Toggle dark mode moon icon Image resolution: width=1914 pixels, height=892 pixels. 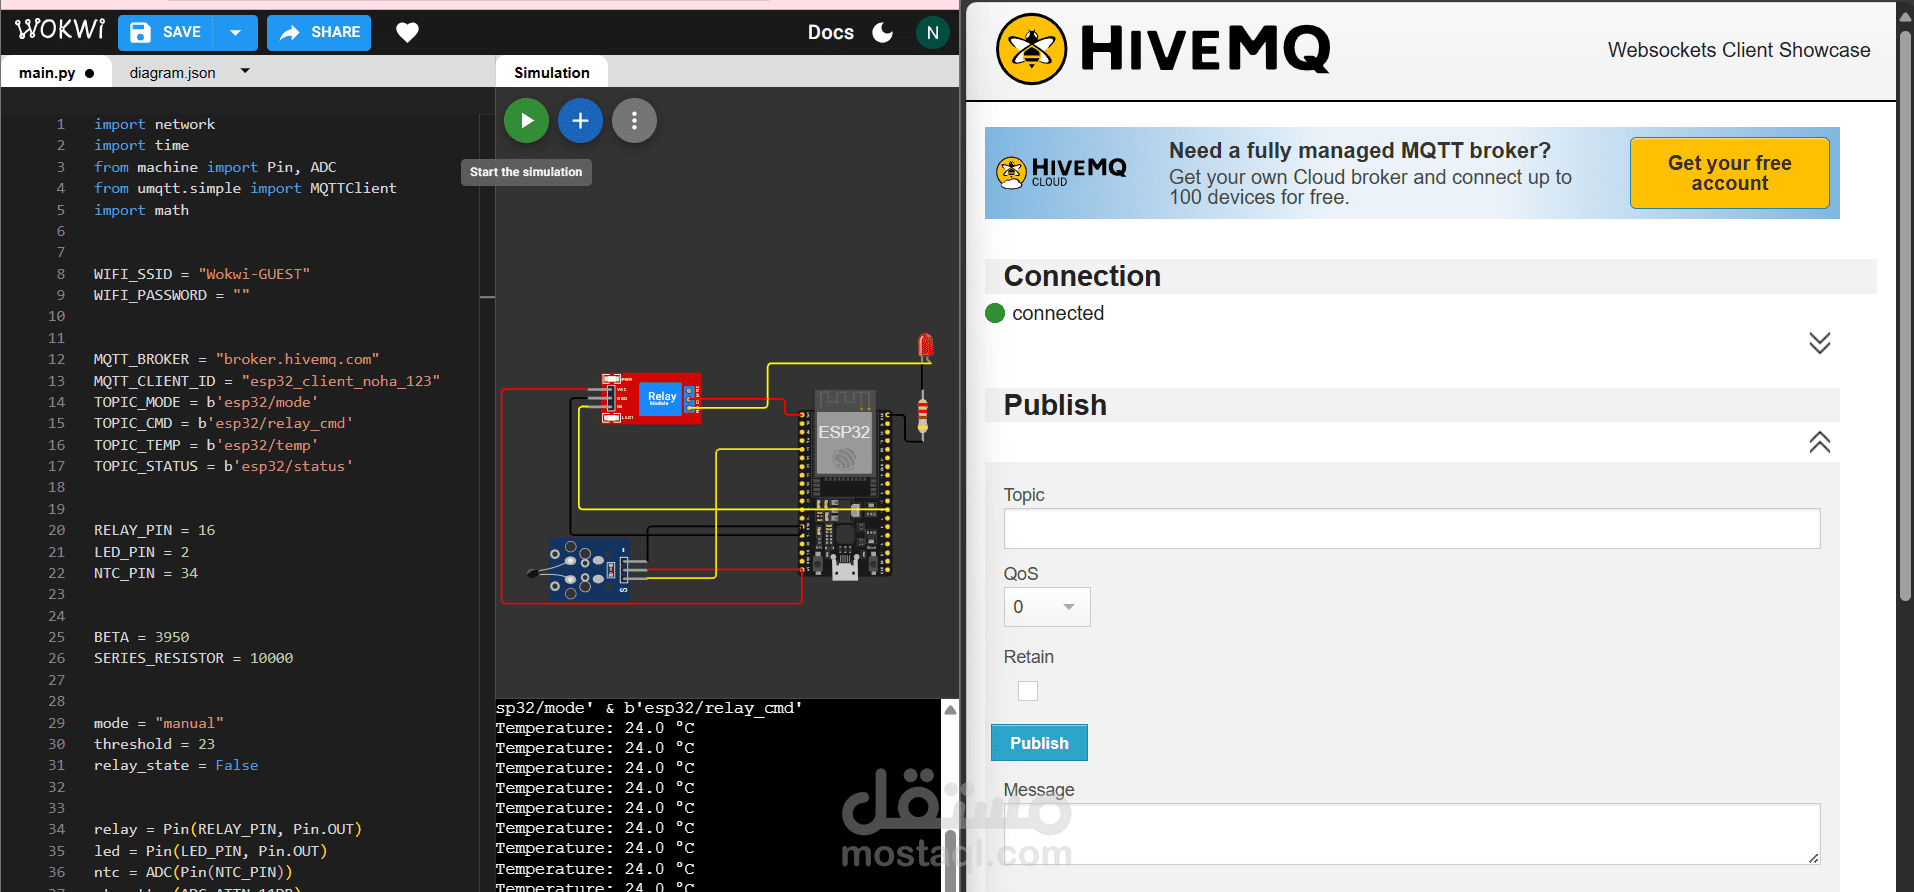pos(883,32)
